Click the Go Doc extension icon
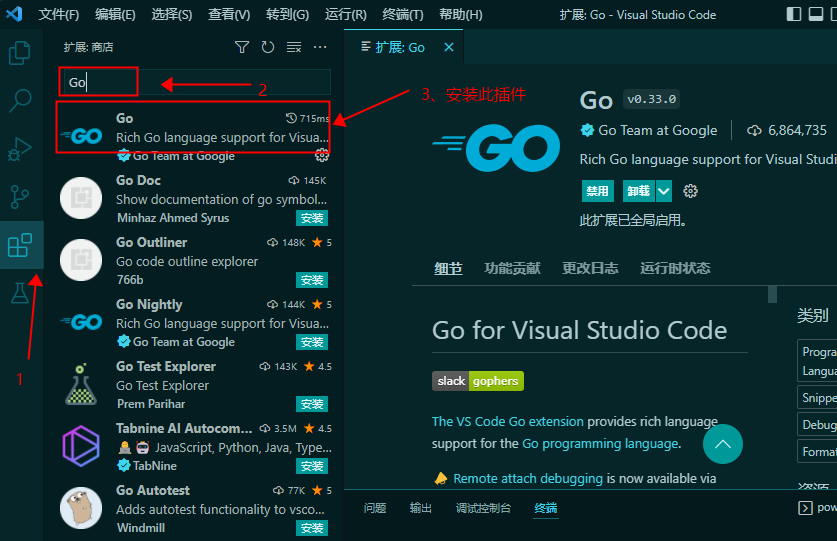Image resolution: width=837 pixels, height=541 pixels. coord(81,198)
